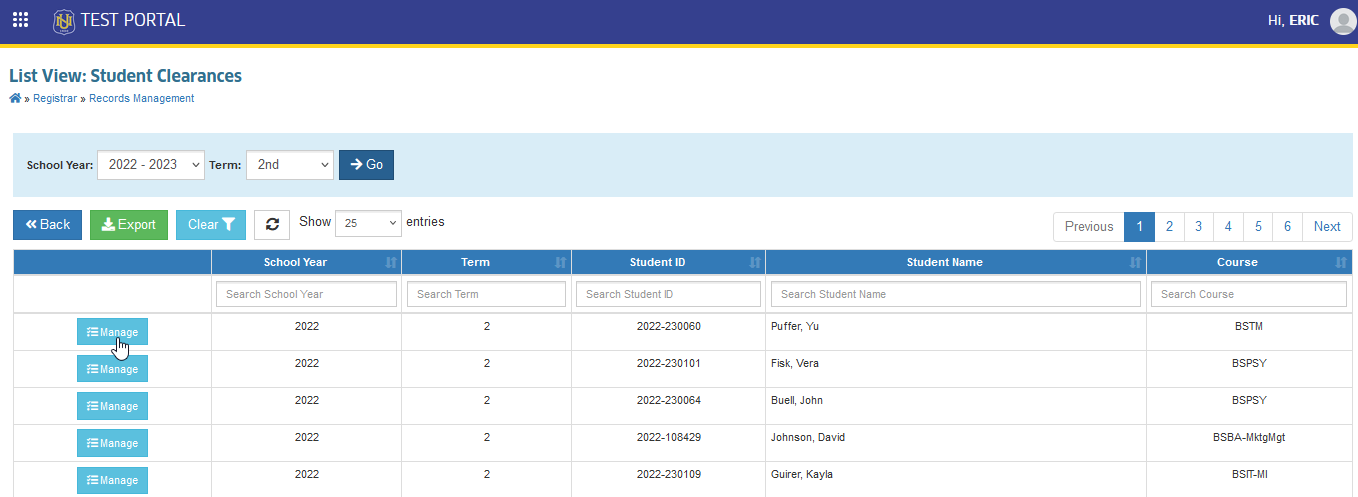Open the Term dropdown showing 2nd
Viewport: 1358px width, 497px height.
tap(290, 165)
